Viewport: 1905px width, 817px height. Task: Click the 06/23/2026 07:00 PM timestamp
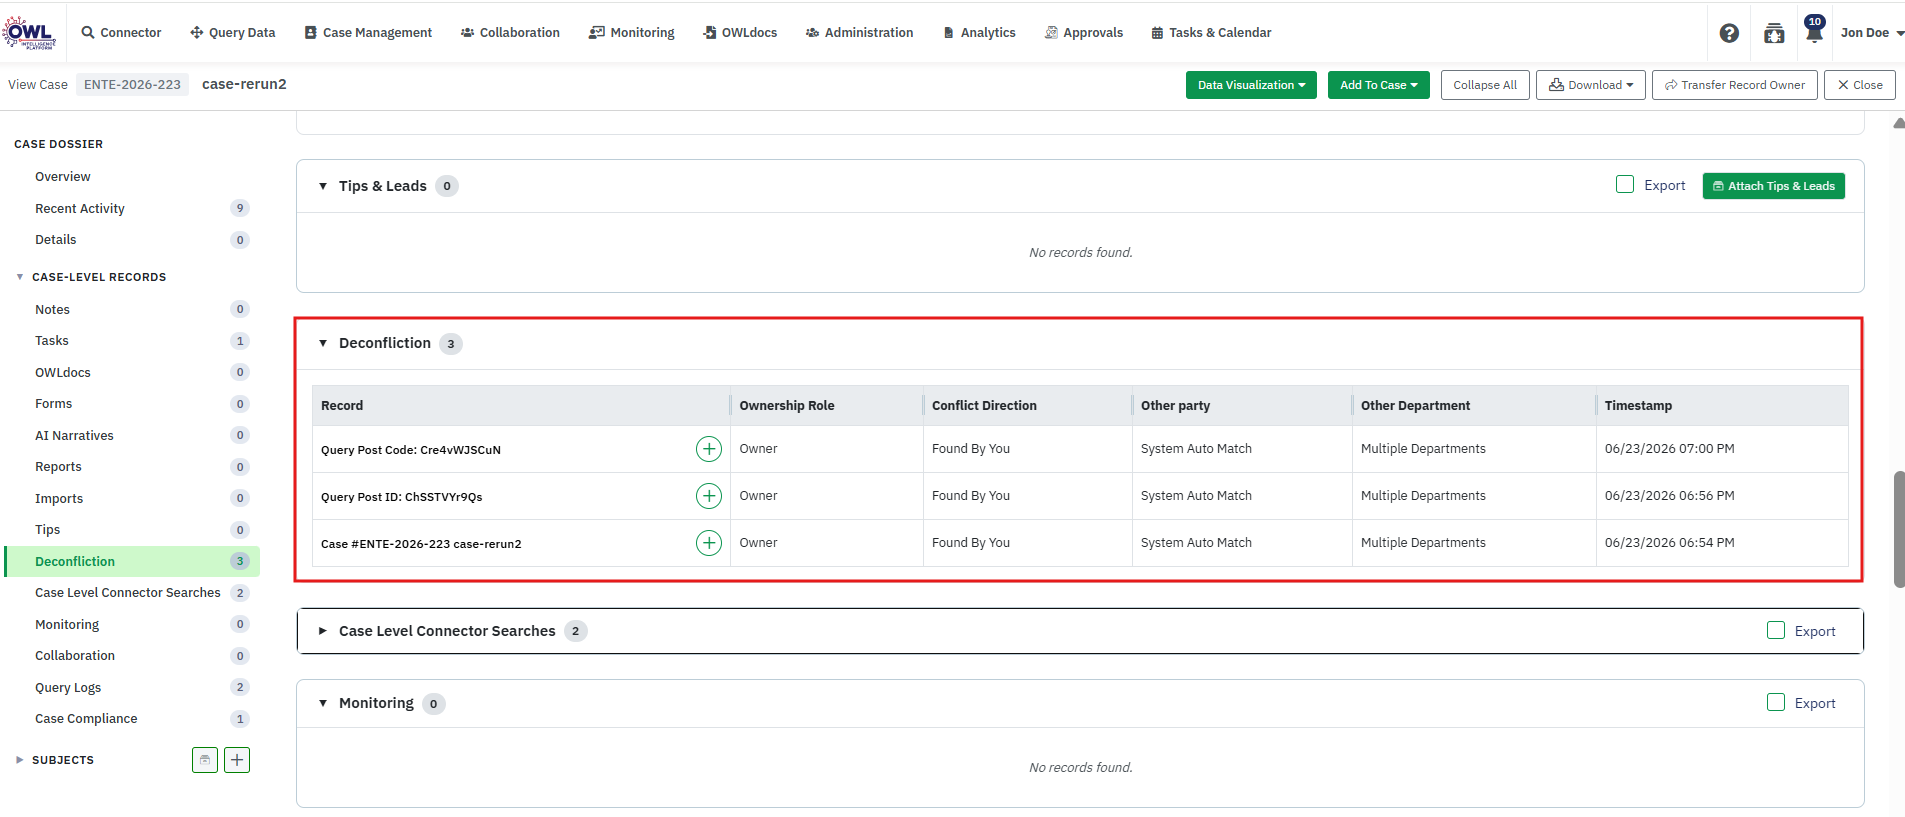tap(1670, 449)
